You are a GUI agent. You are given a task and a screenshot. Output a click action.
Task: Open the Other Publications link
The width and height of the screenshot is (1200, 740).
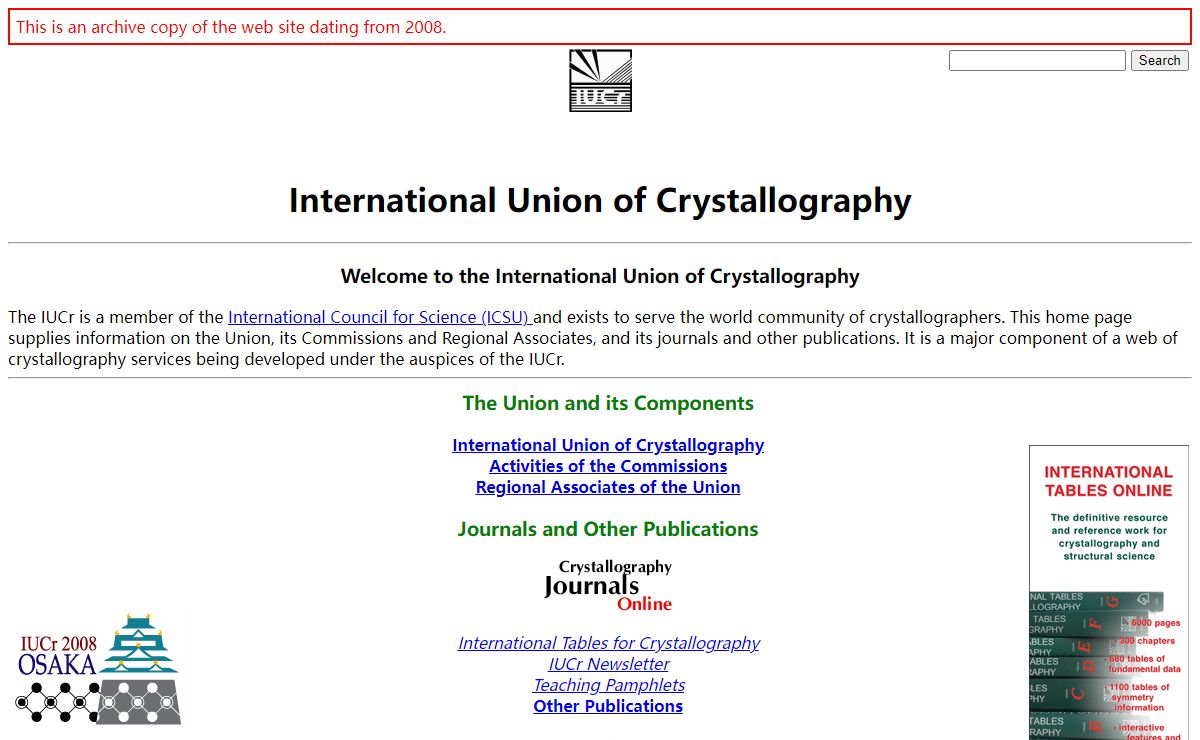click(x=608, y=706)
